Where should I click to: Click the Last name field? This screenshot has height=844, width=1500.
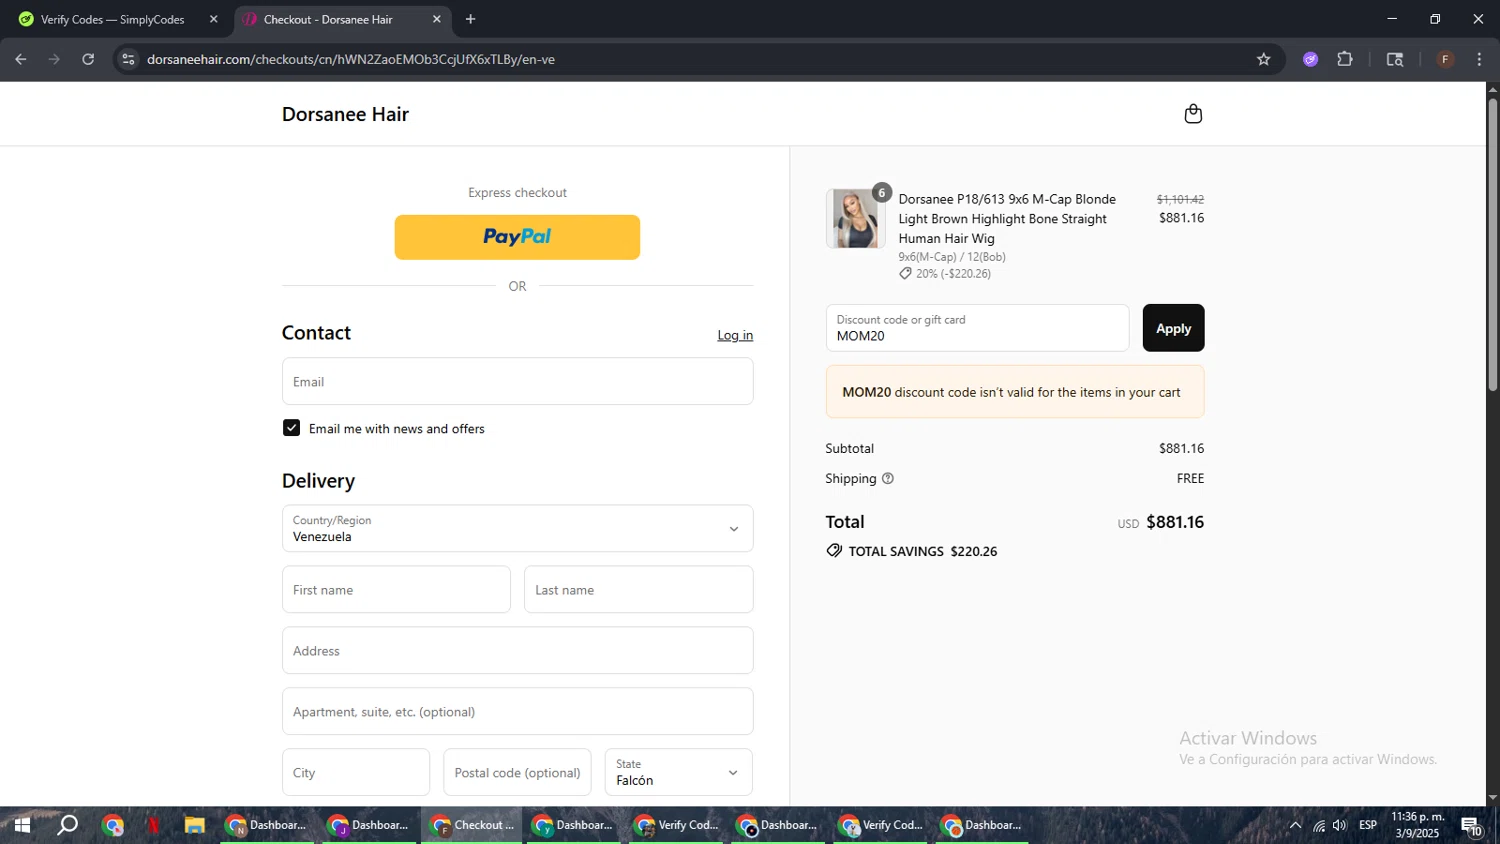pos(638,590)
